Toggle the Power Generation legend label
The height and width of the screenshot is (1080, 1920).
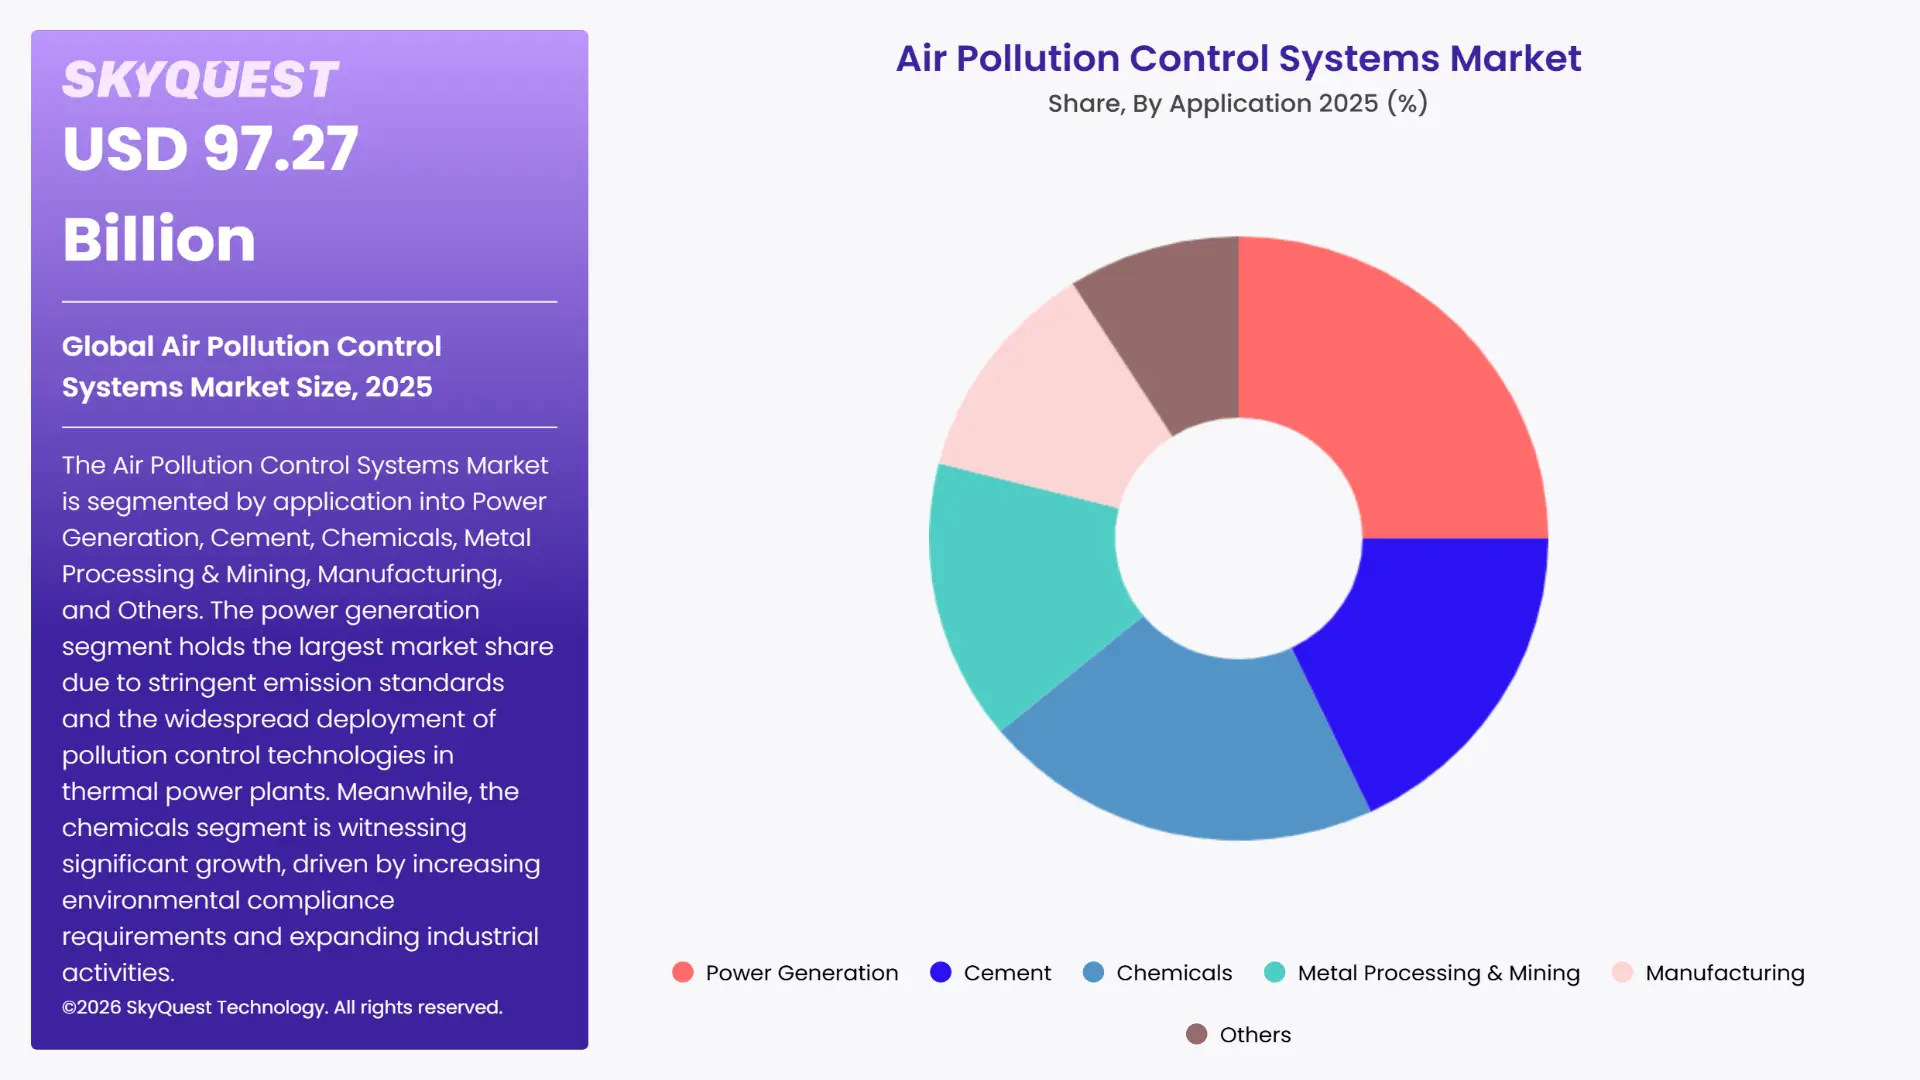(802, 973)
